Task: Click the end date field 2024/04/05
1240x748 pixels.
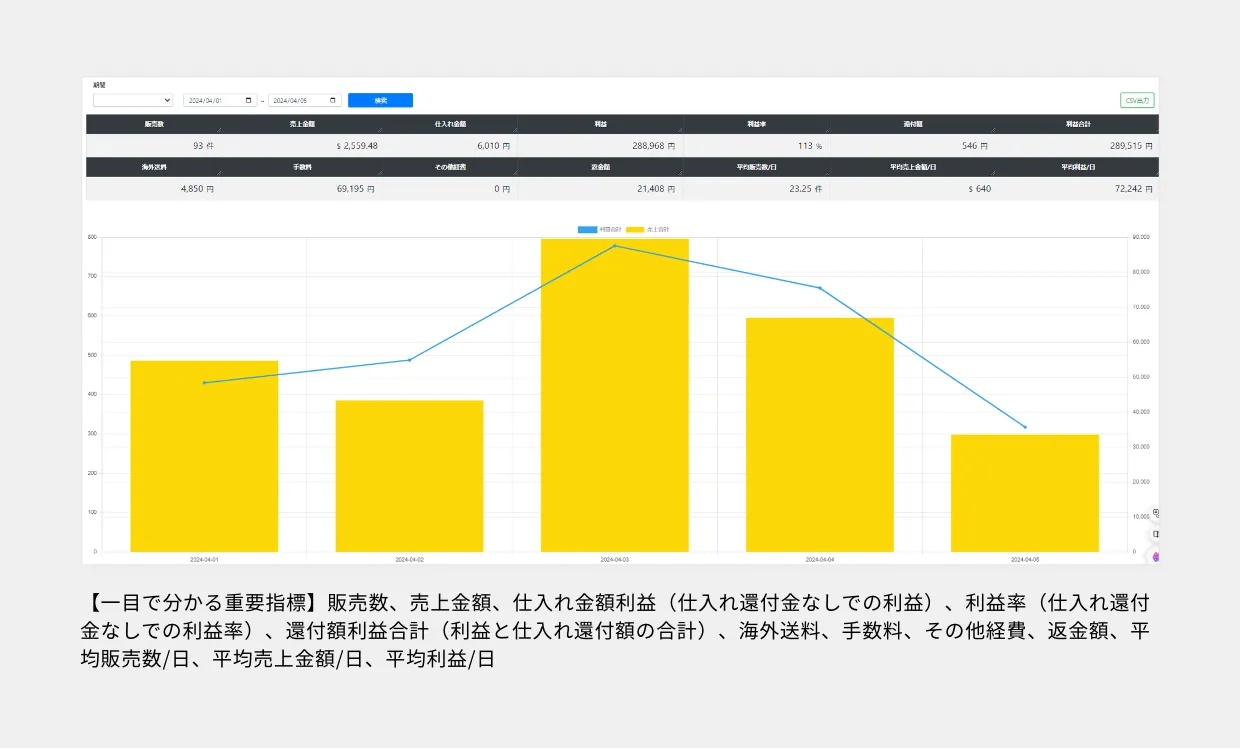Action: pyautogui.click(x=298, y=101)
